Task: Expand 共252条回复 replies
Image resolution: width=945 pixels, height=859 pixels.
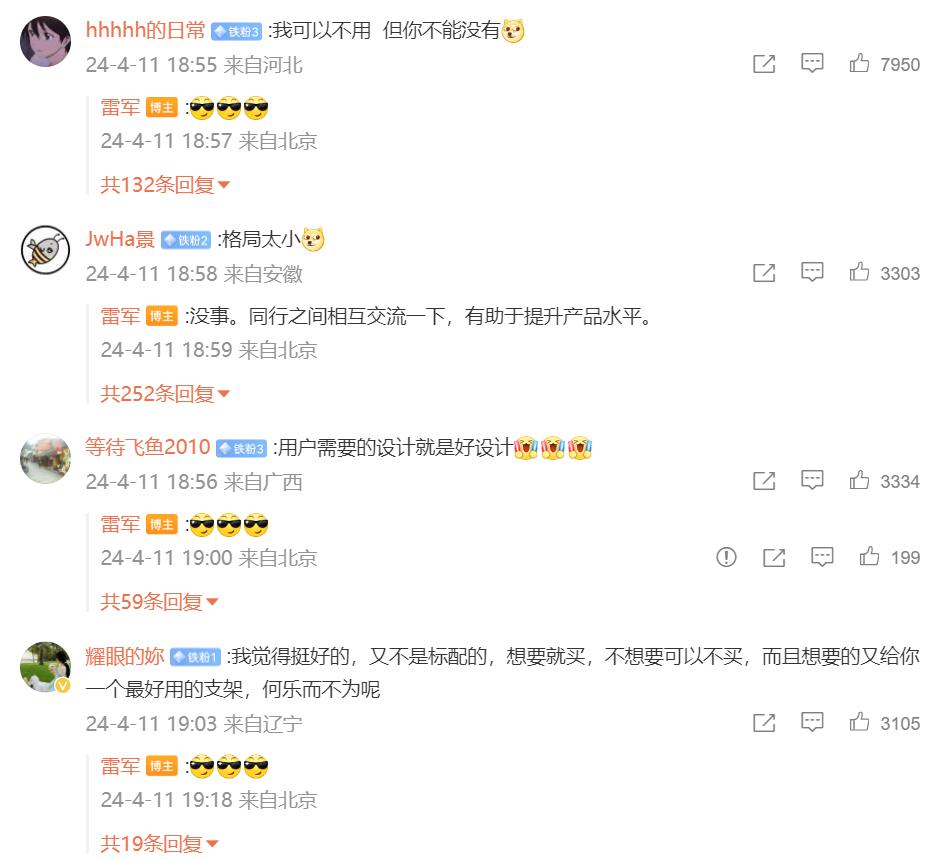Action: tap(165, 394)
